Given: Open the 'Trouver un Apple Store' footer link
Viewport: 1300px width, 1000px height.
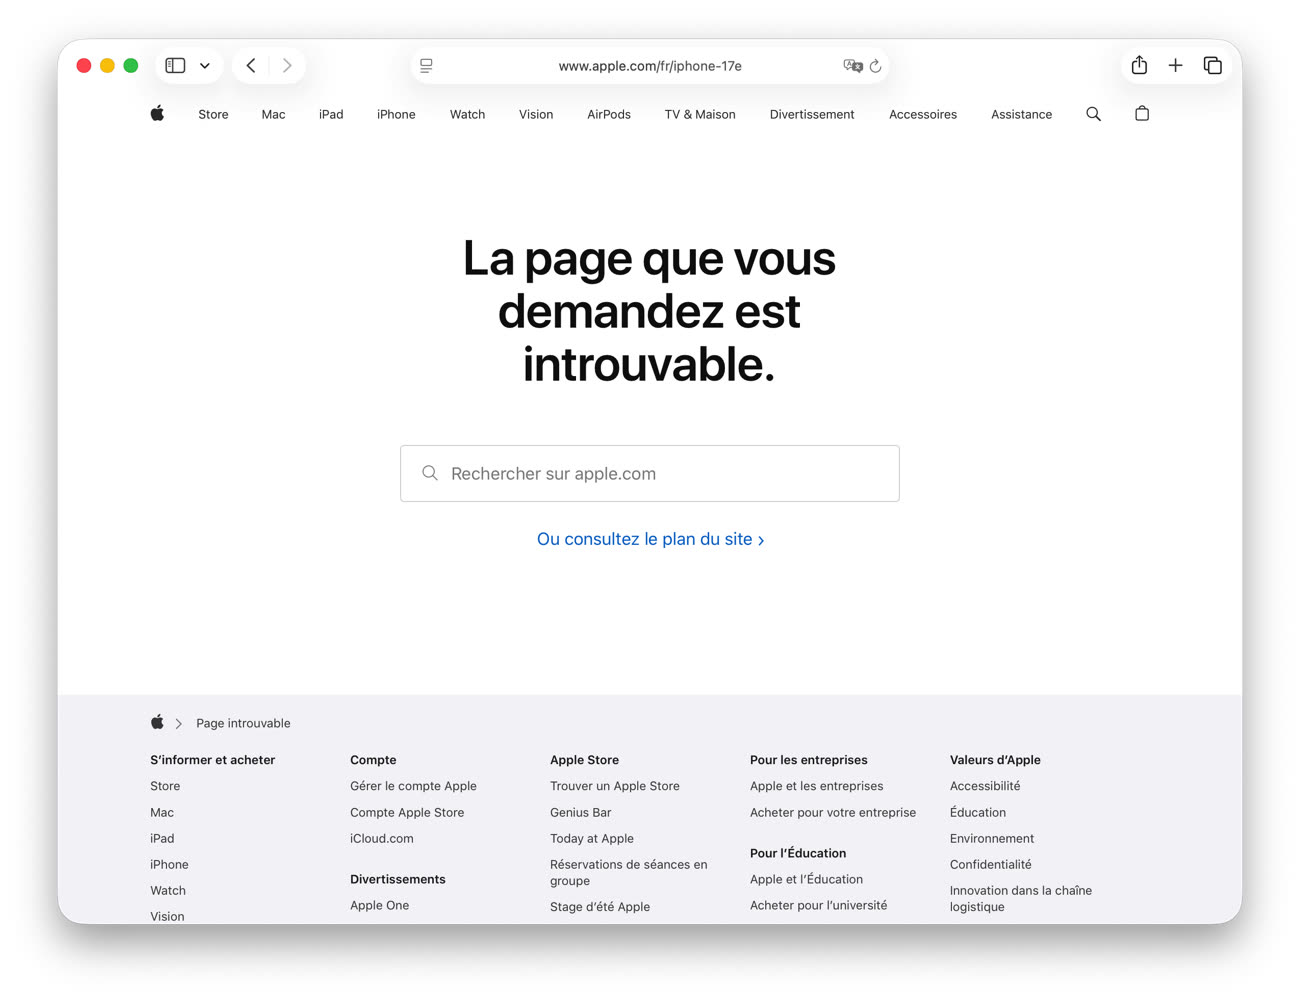Looking at the screenshot, I should point(614,786).
